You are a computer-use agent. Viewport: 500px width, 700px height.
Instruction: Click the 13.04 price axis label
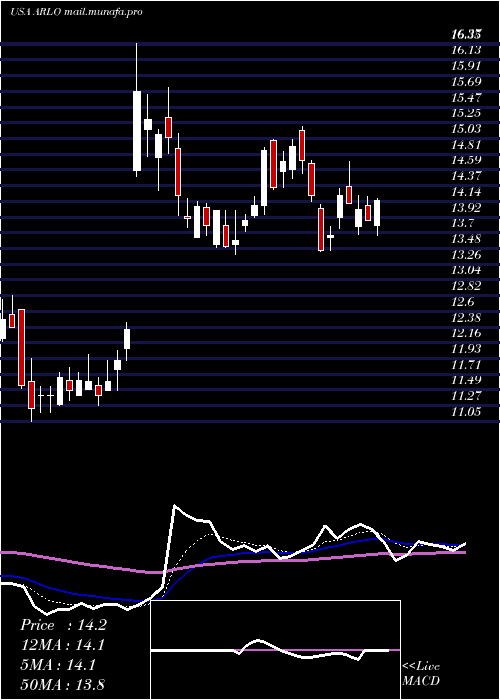click(x=467, y=270)
